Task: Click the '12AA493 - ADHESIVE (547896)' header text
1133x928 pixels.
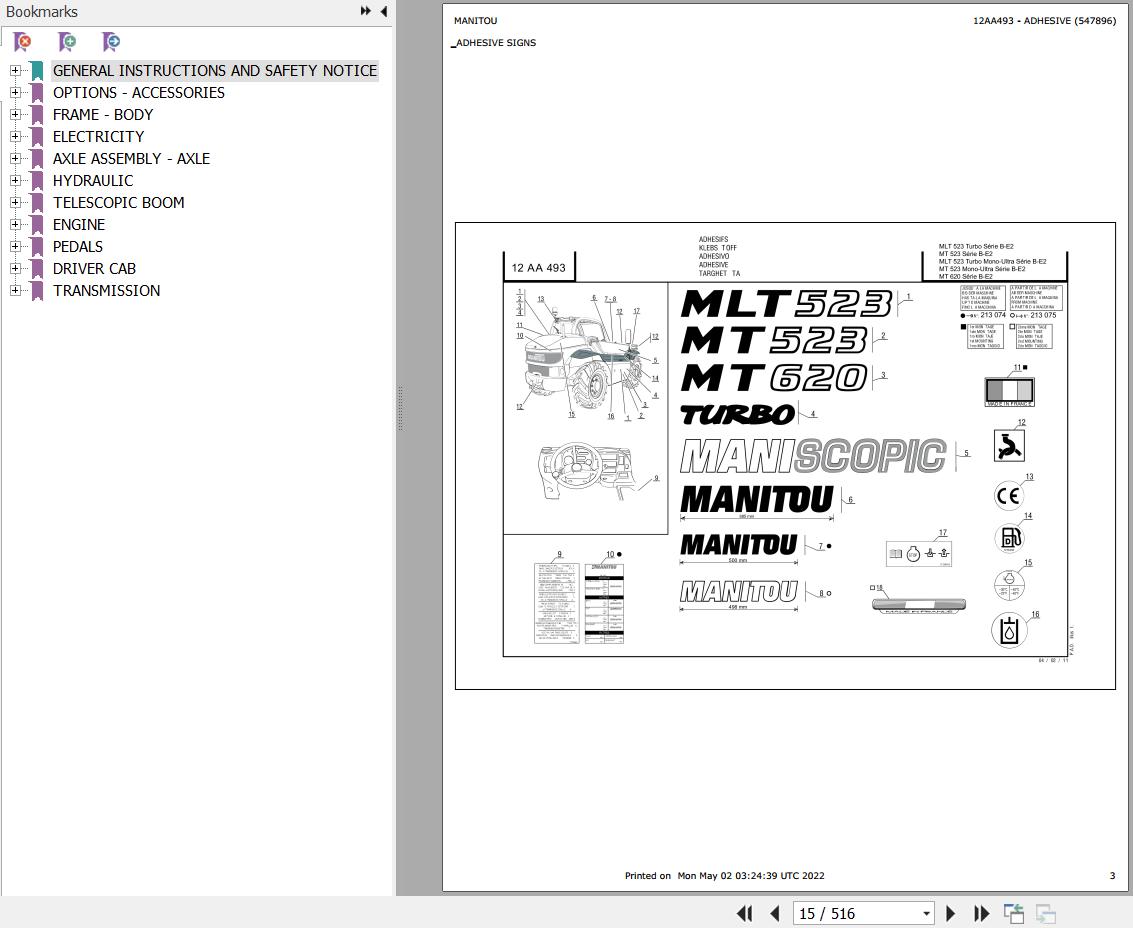Action: pos(1044,20)
